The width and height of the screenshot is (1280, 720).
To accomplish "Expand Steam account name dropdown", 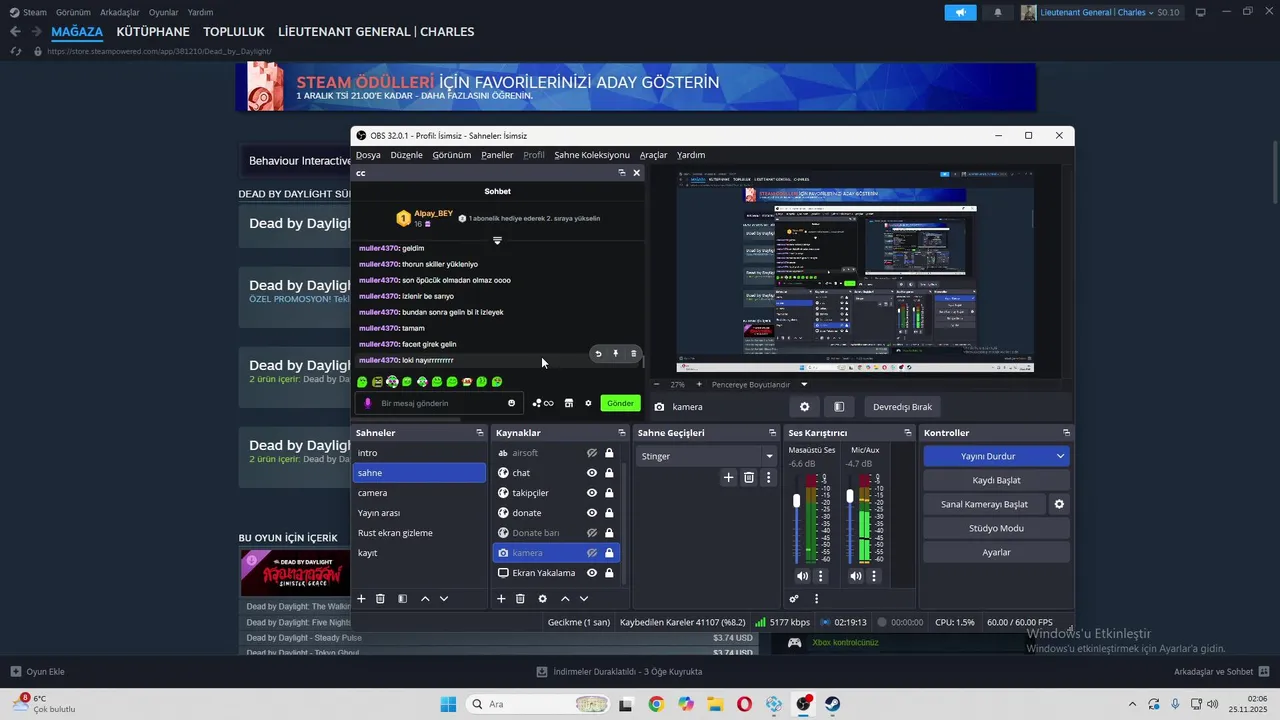I will [x=1151, y=13].
